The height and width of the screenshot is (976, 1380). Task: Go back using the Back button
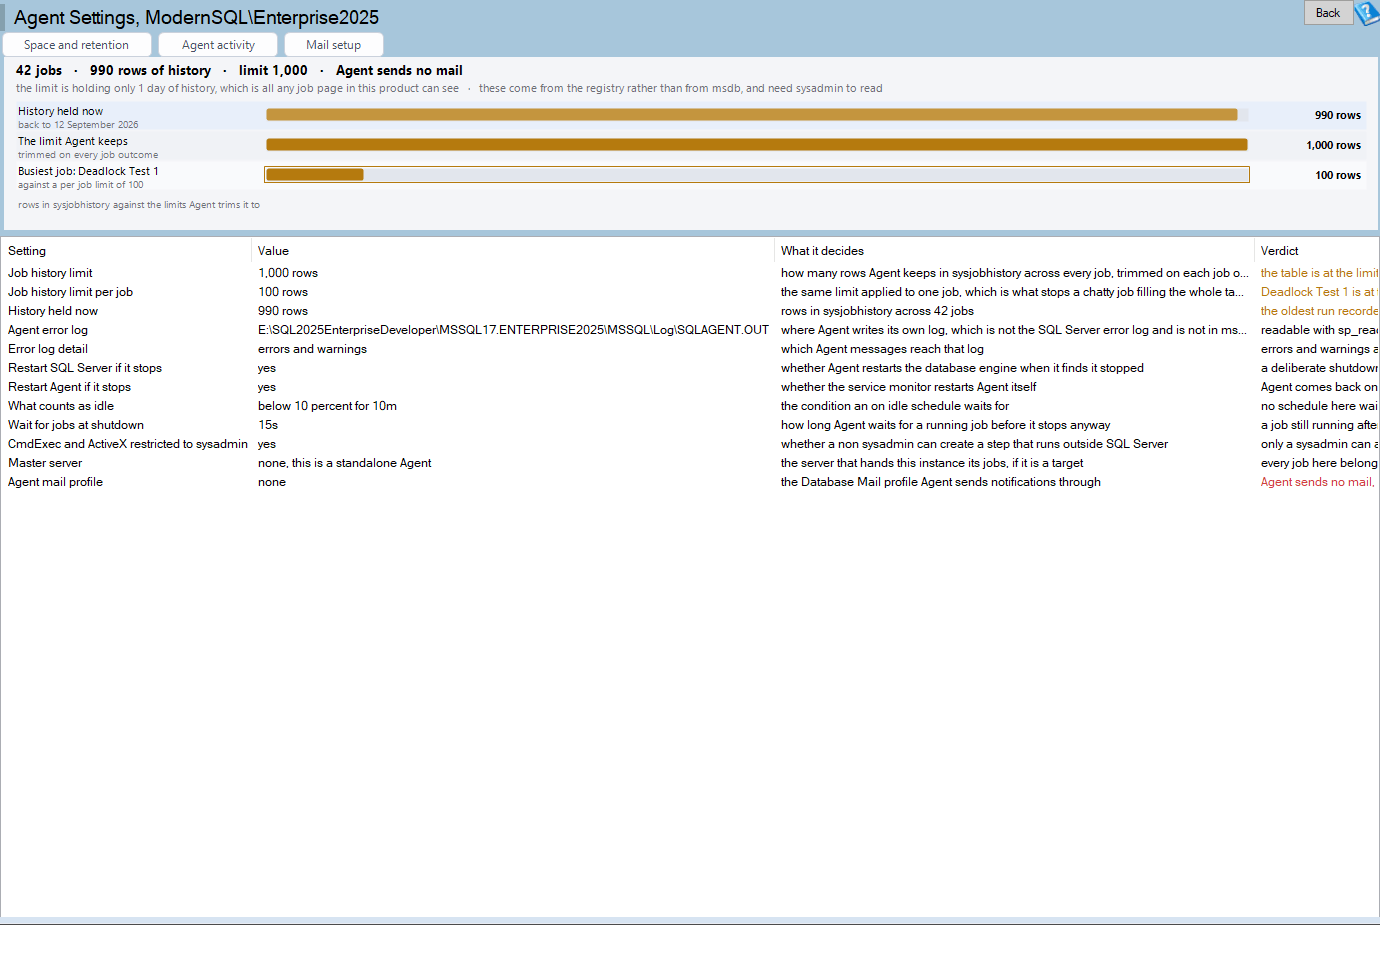point(1328,13)
